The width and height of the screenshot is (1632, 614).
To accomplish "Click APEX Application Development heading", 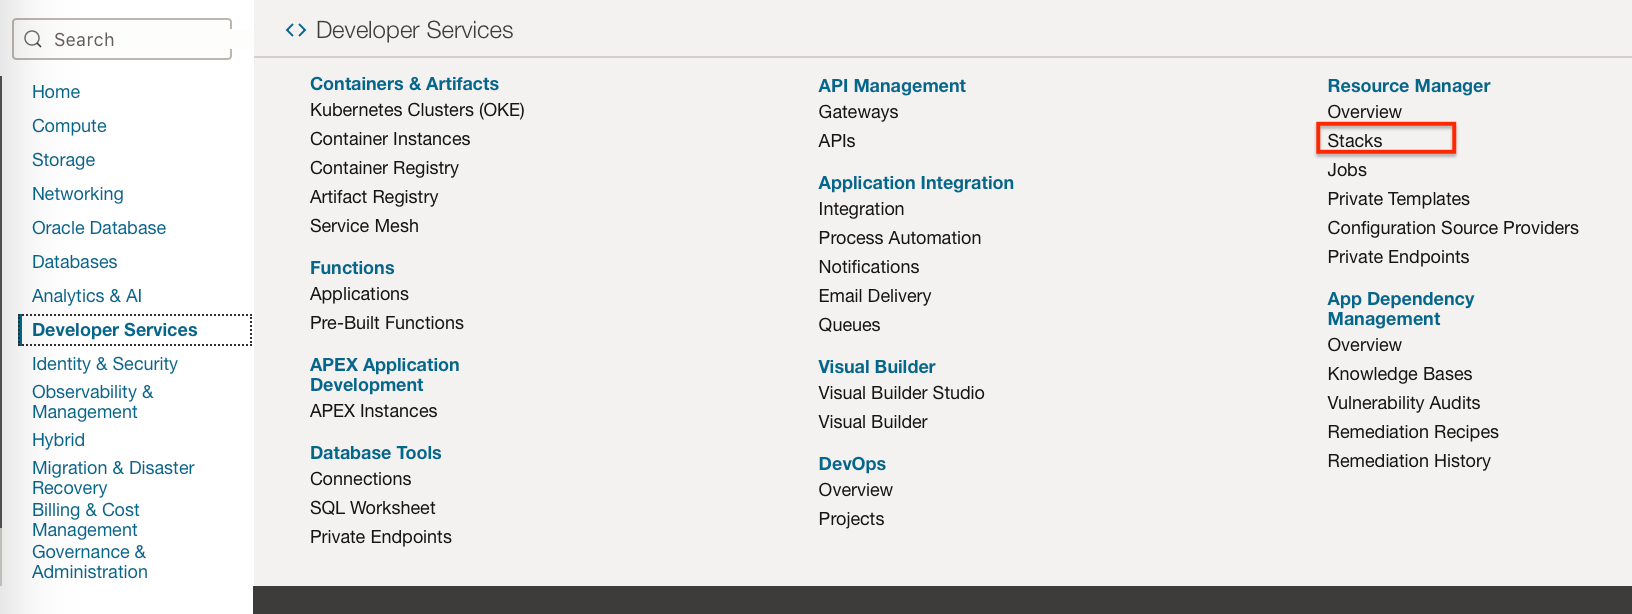I will (385, 375).
